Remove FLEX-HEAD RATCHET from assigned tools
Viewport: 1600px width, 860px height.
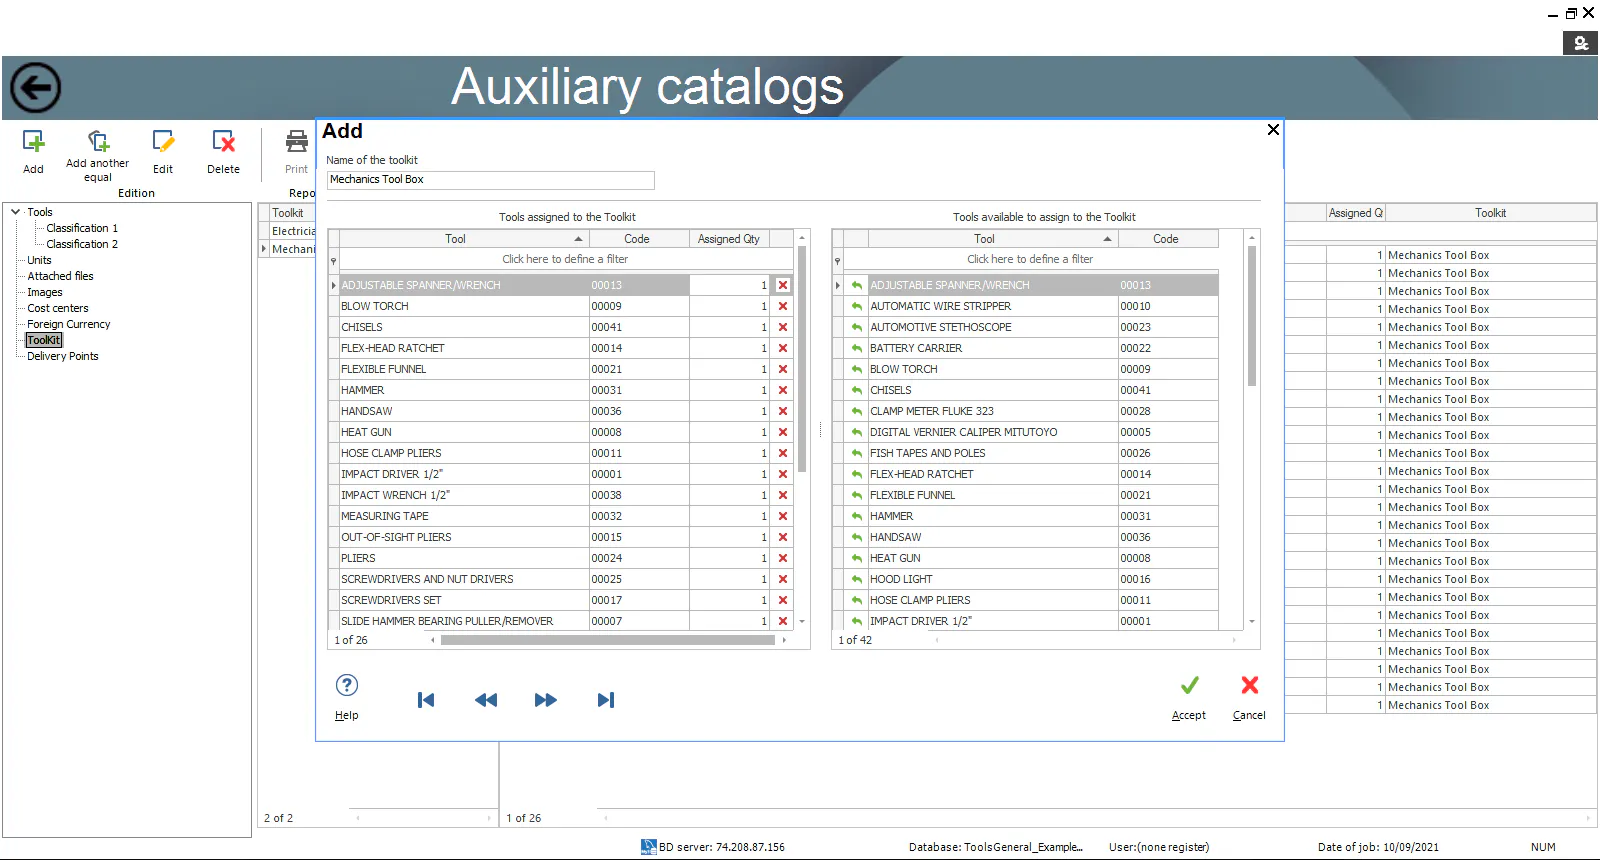coord(783,348)
